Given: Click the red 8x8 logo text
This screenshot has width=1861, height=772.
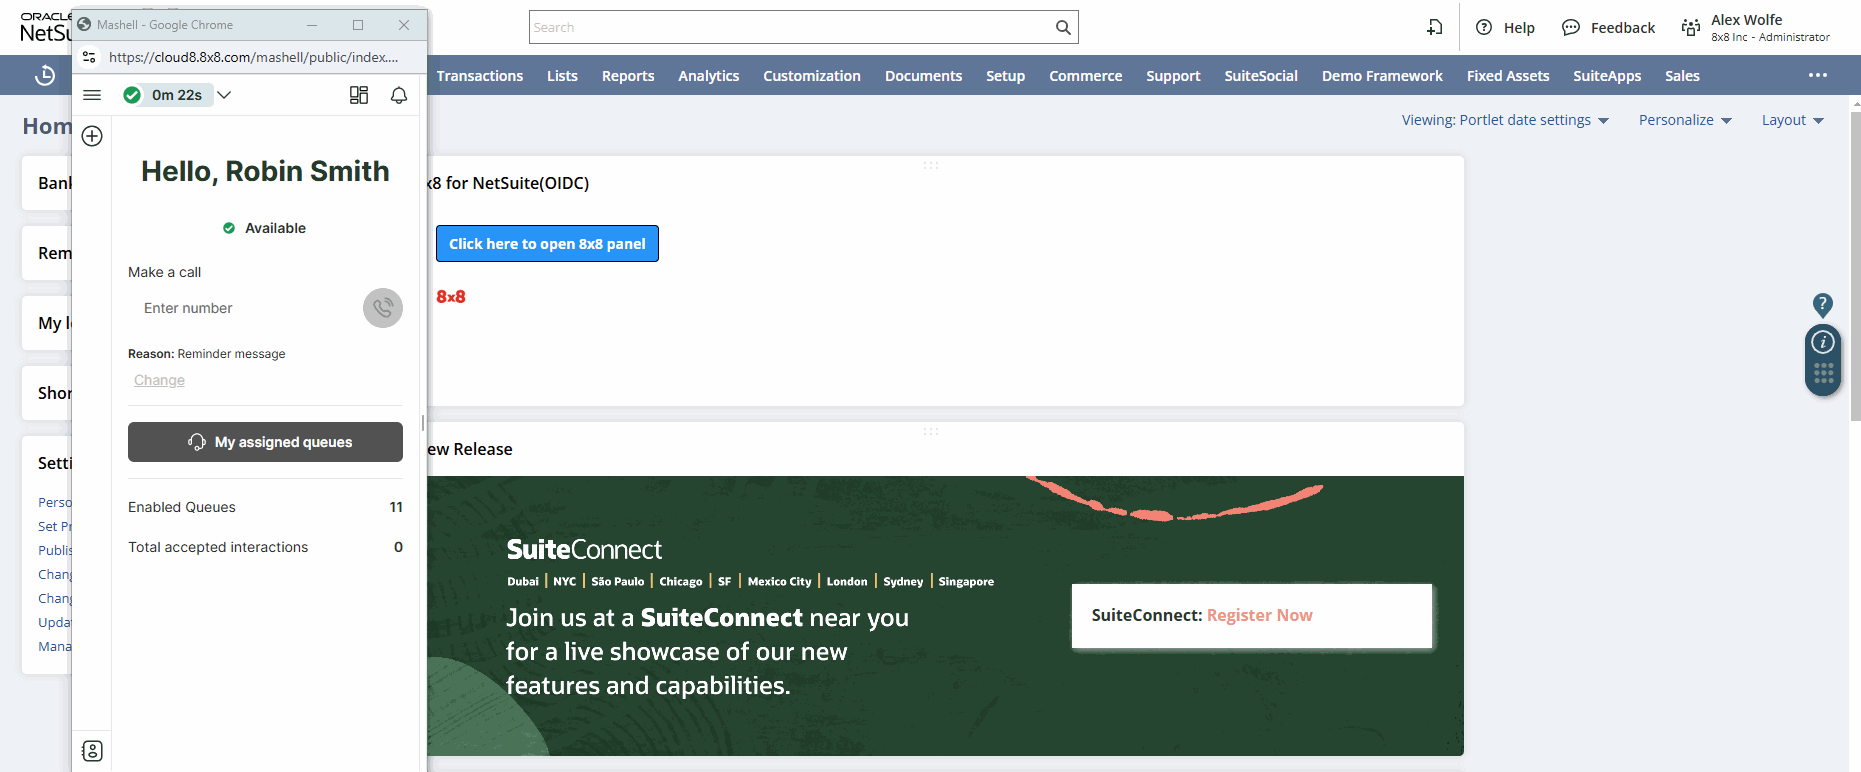Looking at the screenshot, I should tap(451, 297).
